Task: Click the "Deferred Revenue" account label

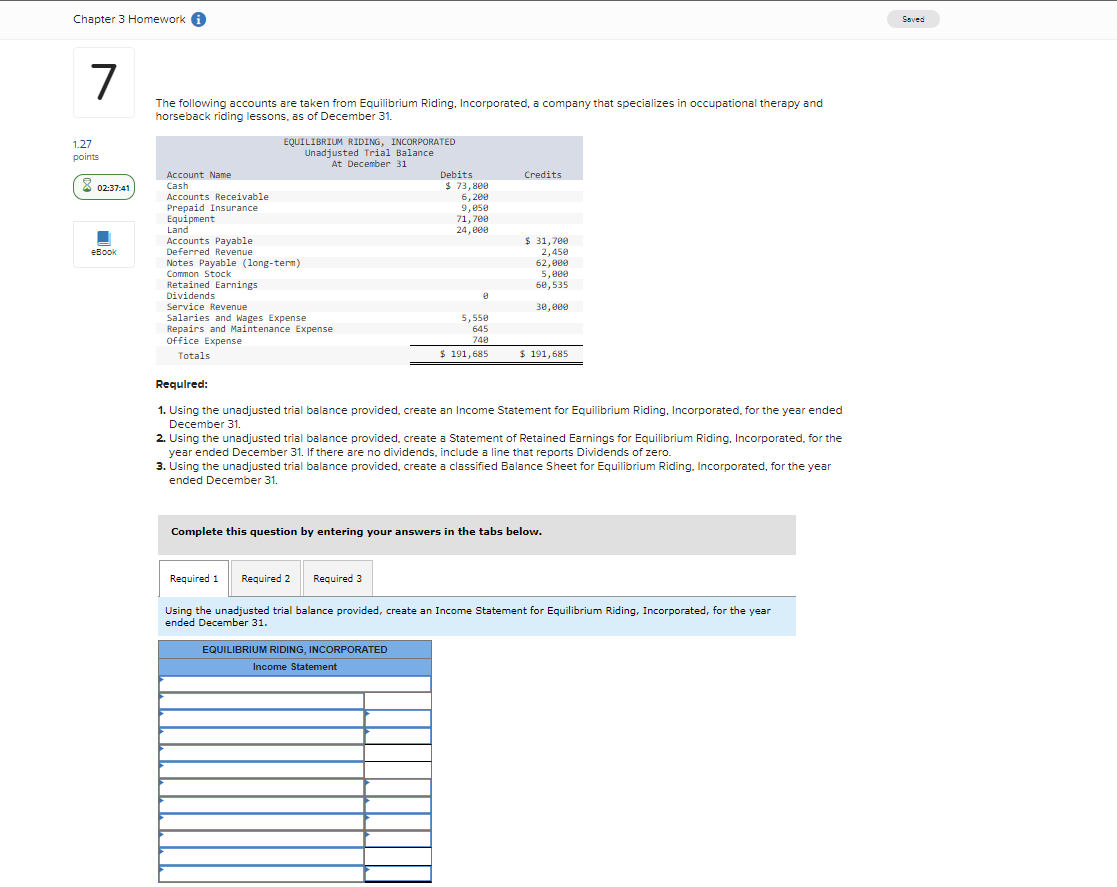Action: tap(209, 252)
